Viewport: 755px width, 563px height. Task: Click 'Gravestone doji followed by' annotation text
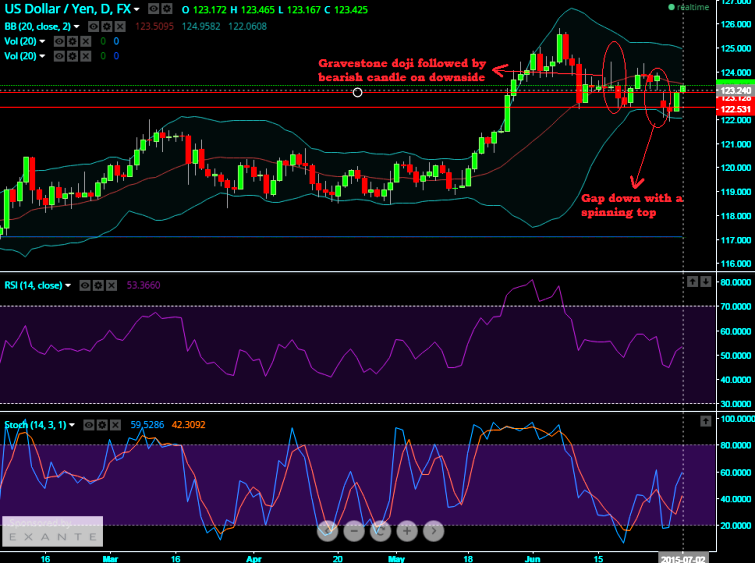[402, 63]
